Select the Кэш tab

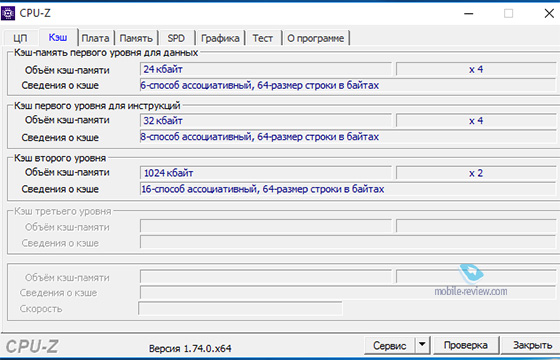point(58,37)
